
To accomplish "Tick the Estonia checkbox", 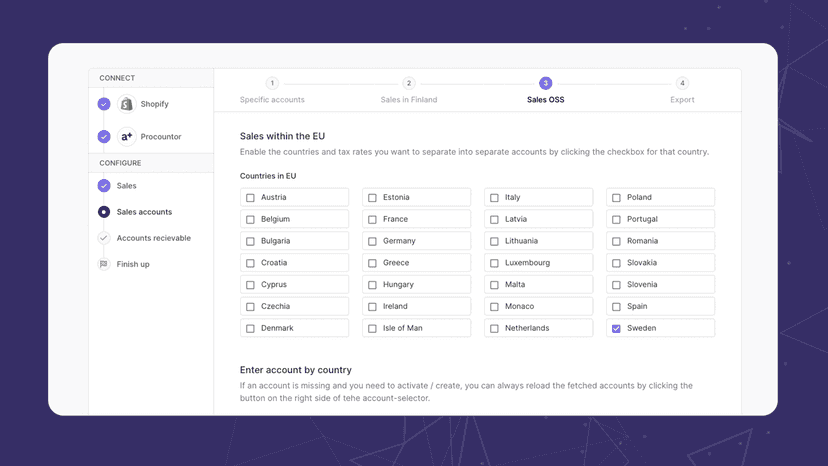I will (x=372, y=198).
